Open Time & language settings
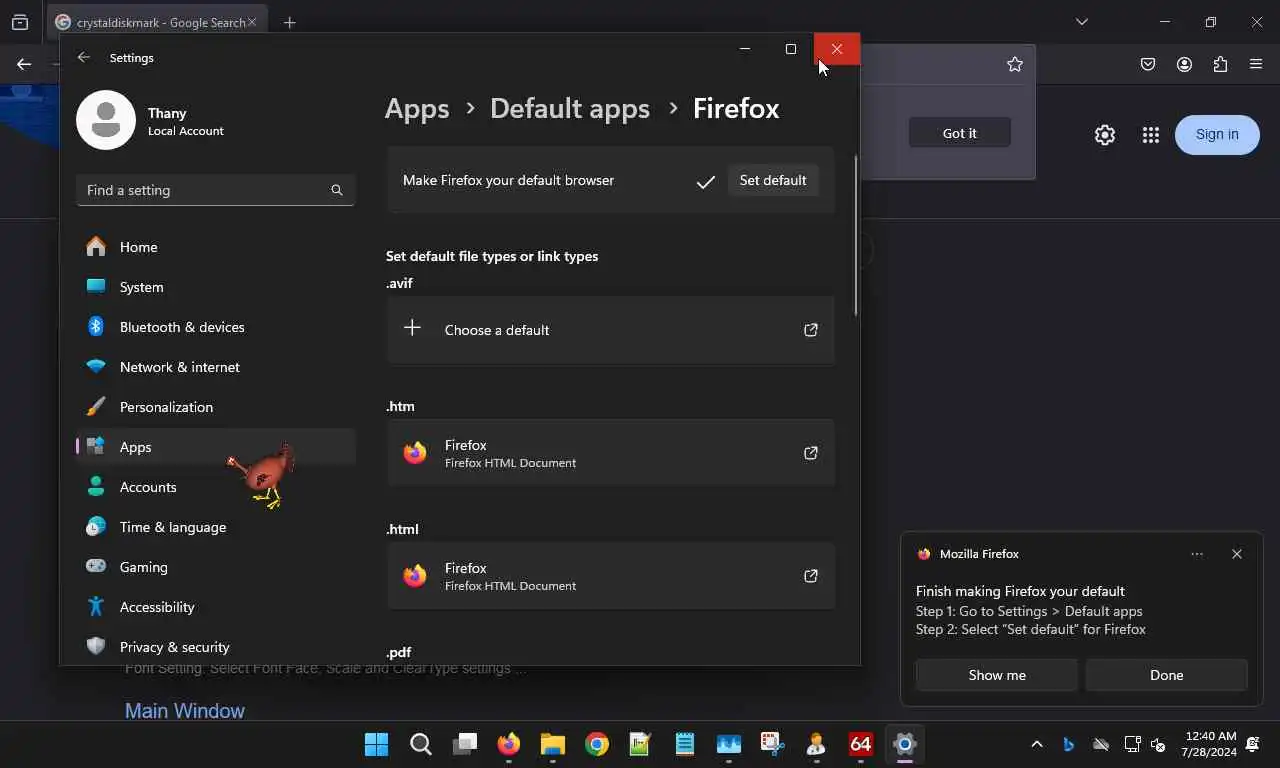Viewport: 1280px width, 768px height. point(215,527)
